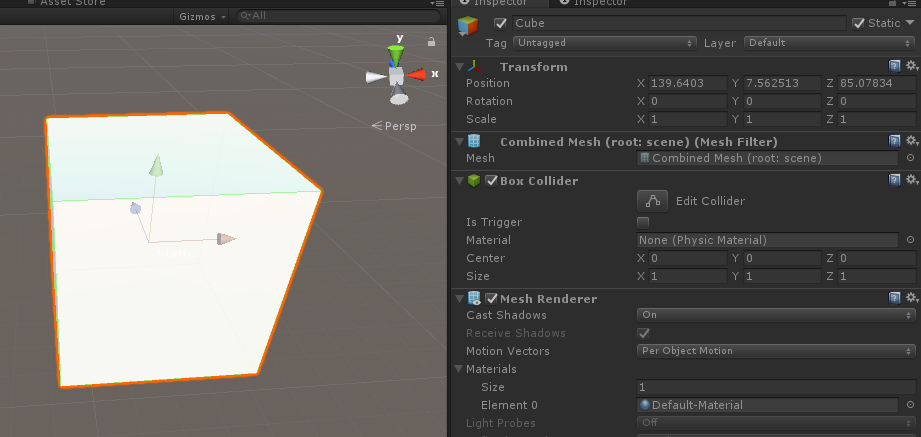921x437 pixels.
Task: Click the red X axis cone on scene gizmo
Action: point(418,74)
